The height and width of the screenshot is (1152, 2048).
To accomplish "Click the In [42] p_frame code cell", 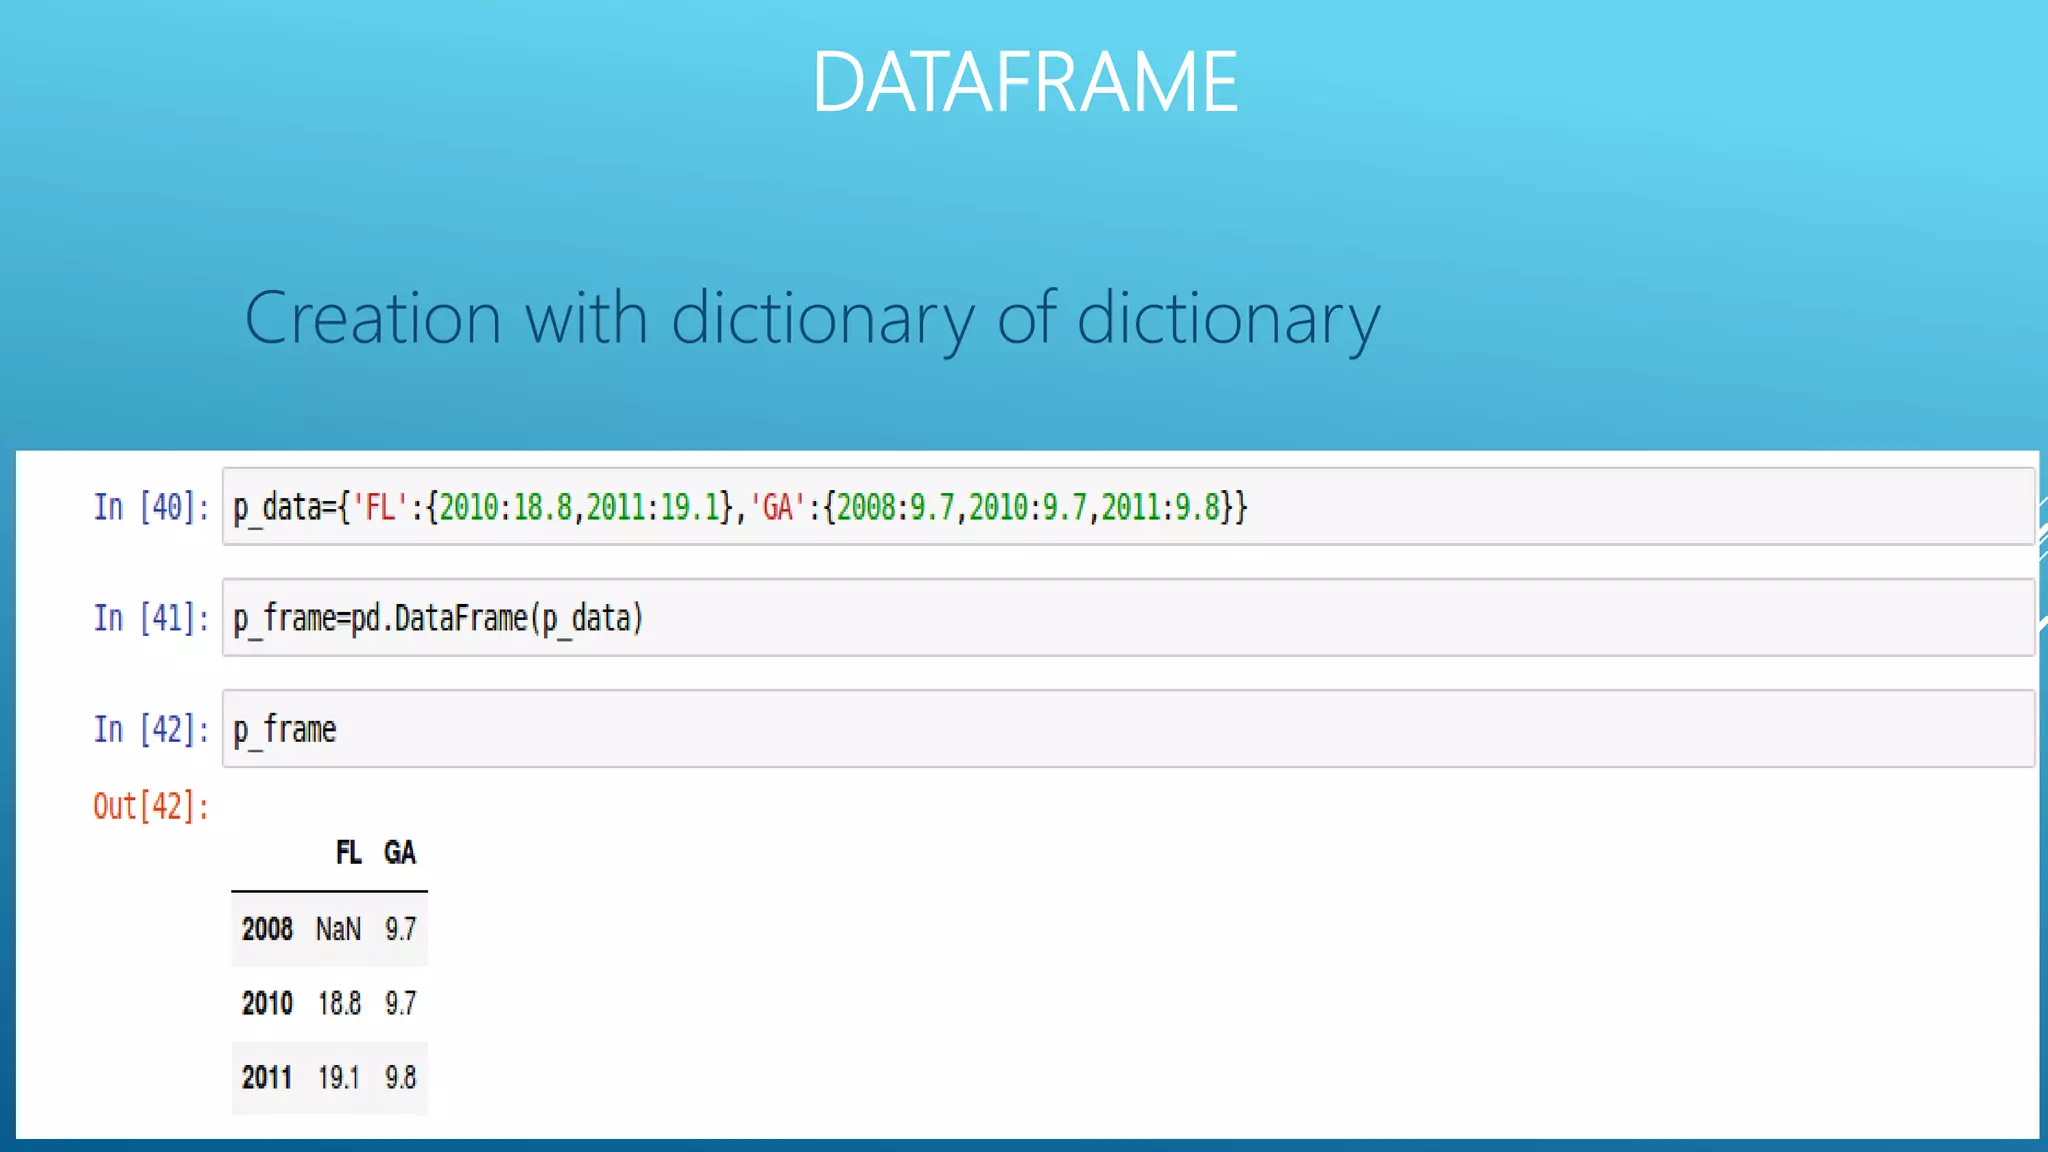I will coord(1128,729).
